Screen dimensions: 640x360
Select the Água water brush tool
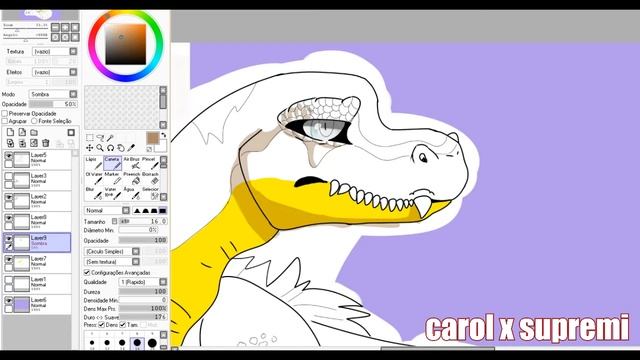[131, 193]
